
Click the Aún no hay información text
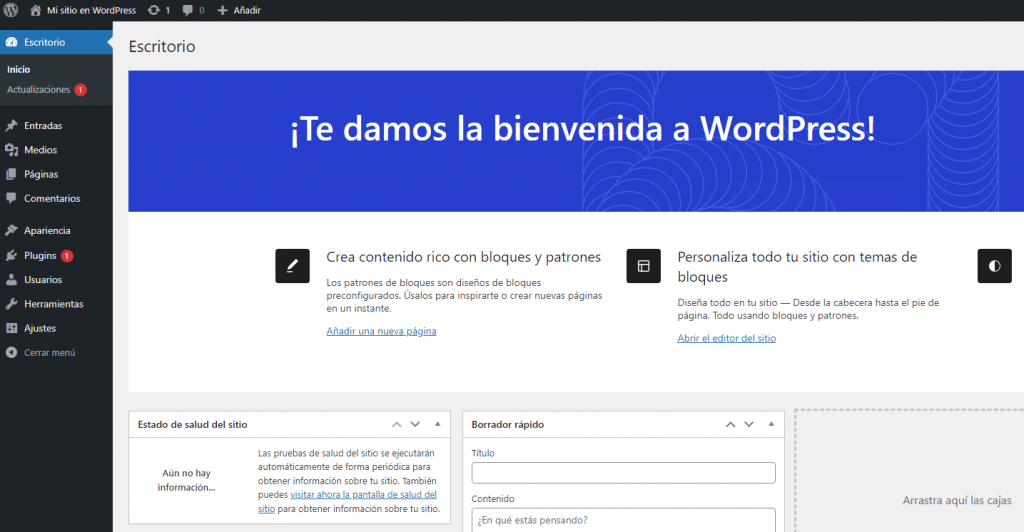point(186,480)
